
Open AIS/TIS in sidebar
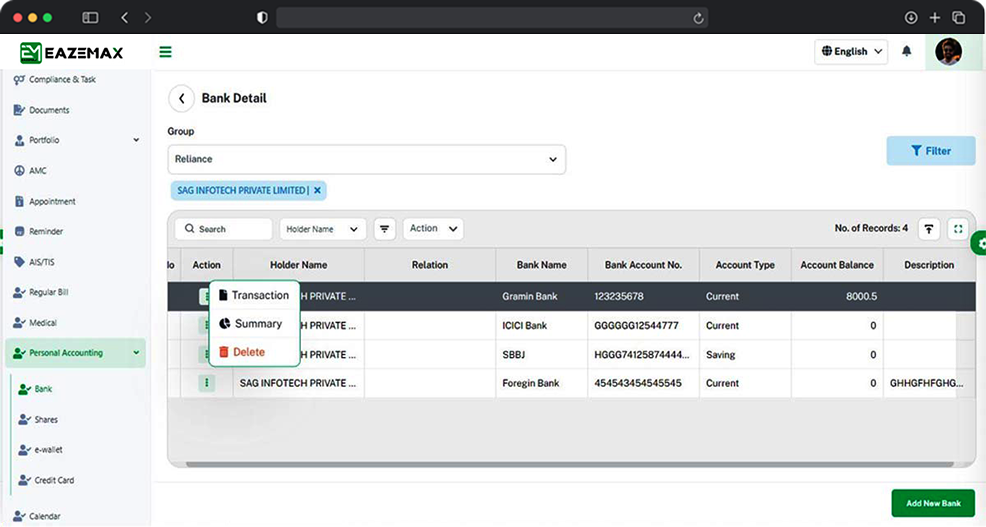pyautogui.click(x=34, y=262)
